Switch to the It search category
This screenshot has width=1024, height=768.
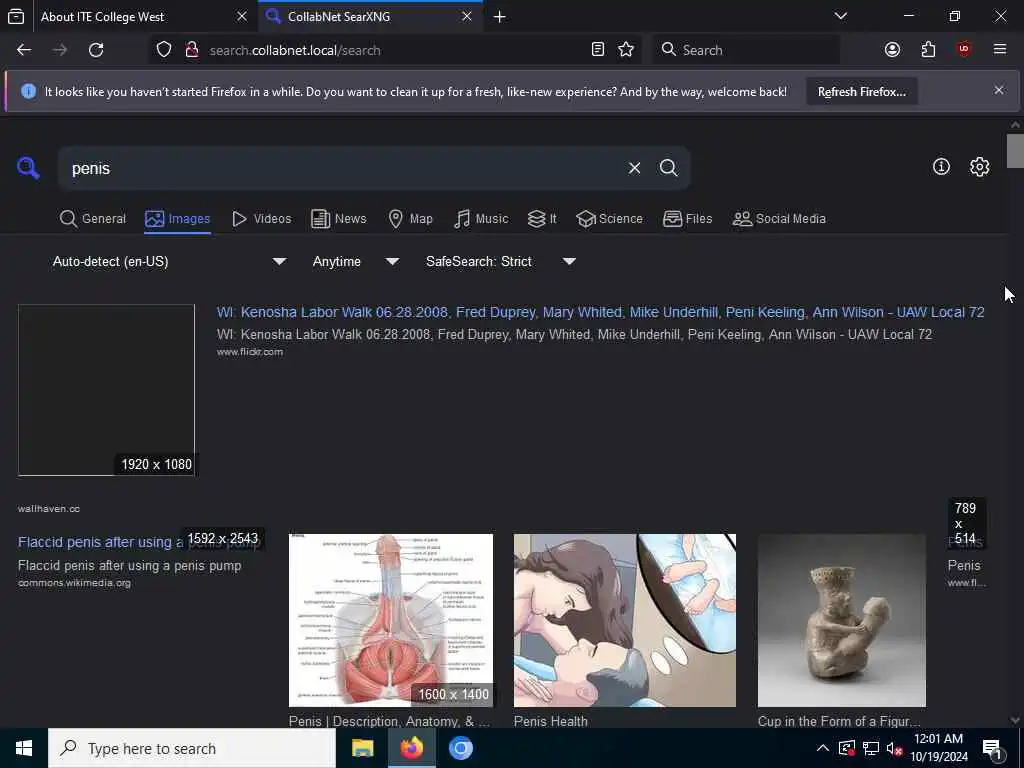(542, 219)
